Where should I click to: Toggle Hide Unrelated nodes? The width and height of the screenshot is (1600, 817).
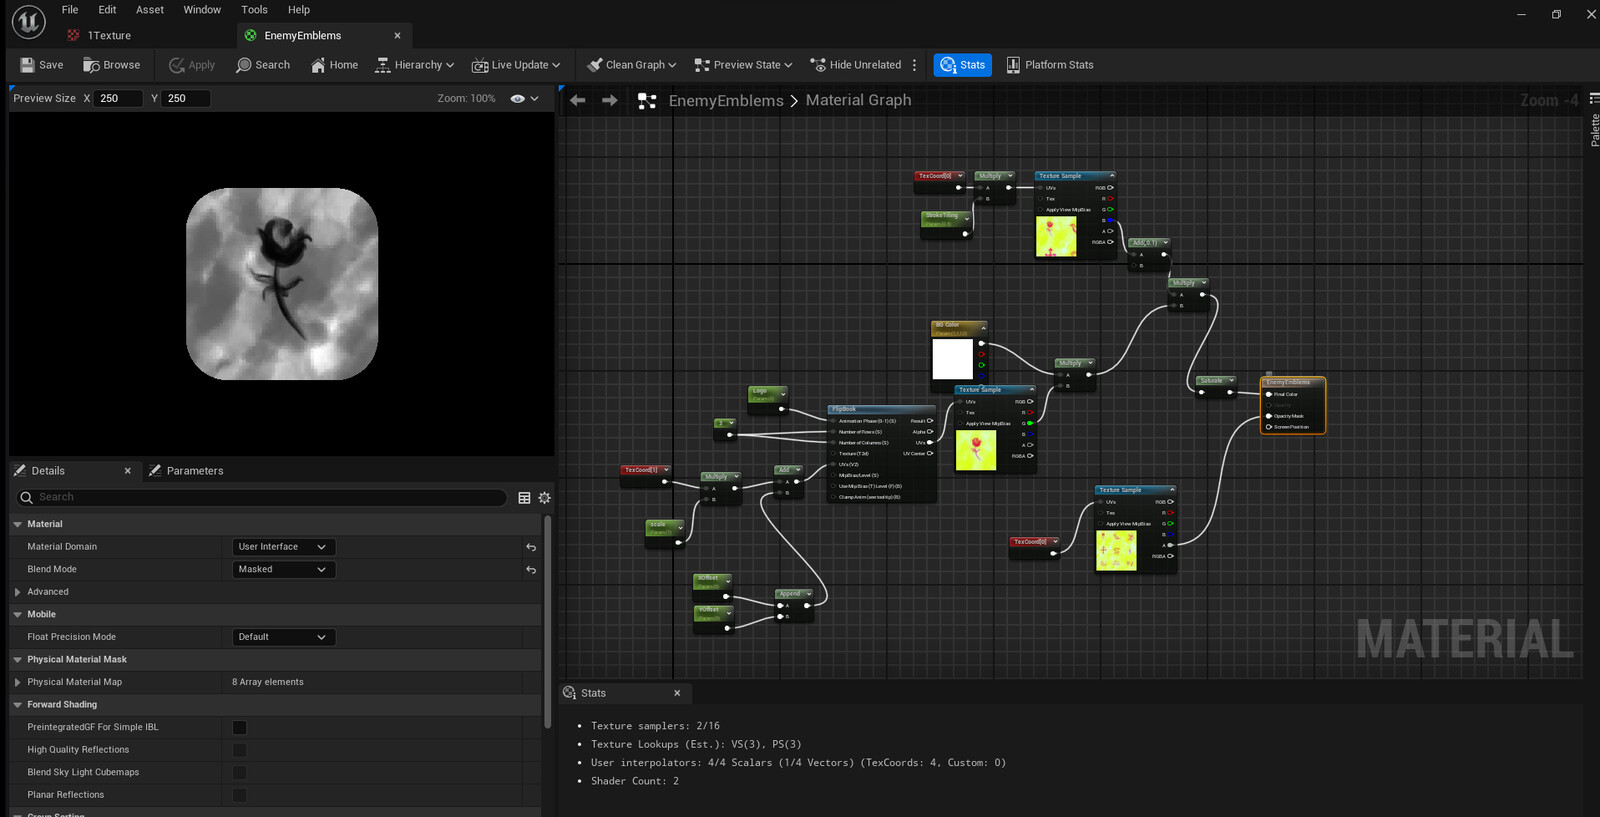pos(856,65)
